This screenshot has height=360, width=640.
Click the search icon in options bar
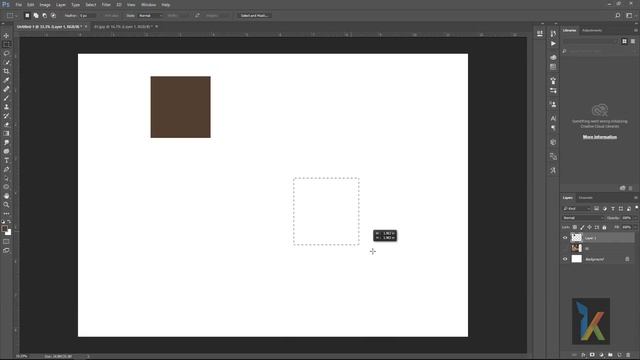tap(618, 16)
